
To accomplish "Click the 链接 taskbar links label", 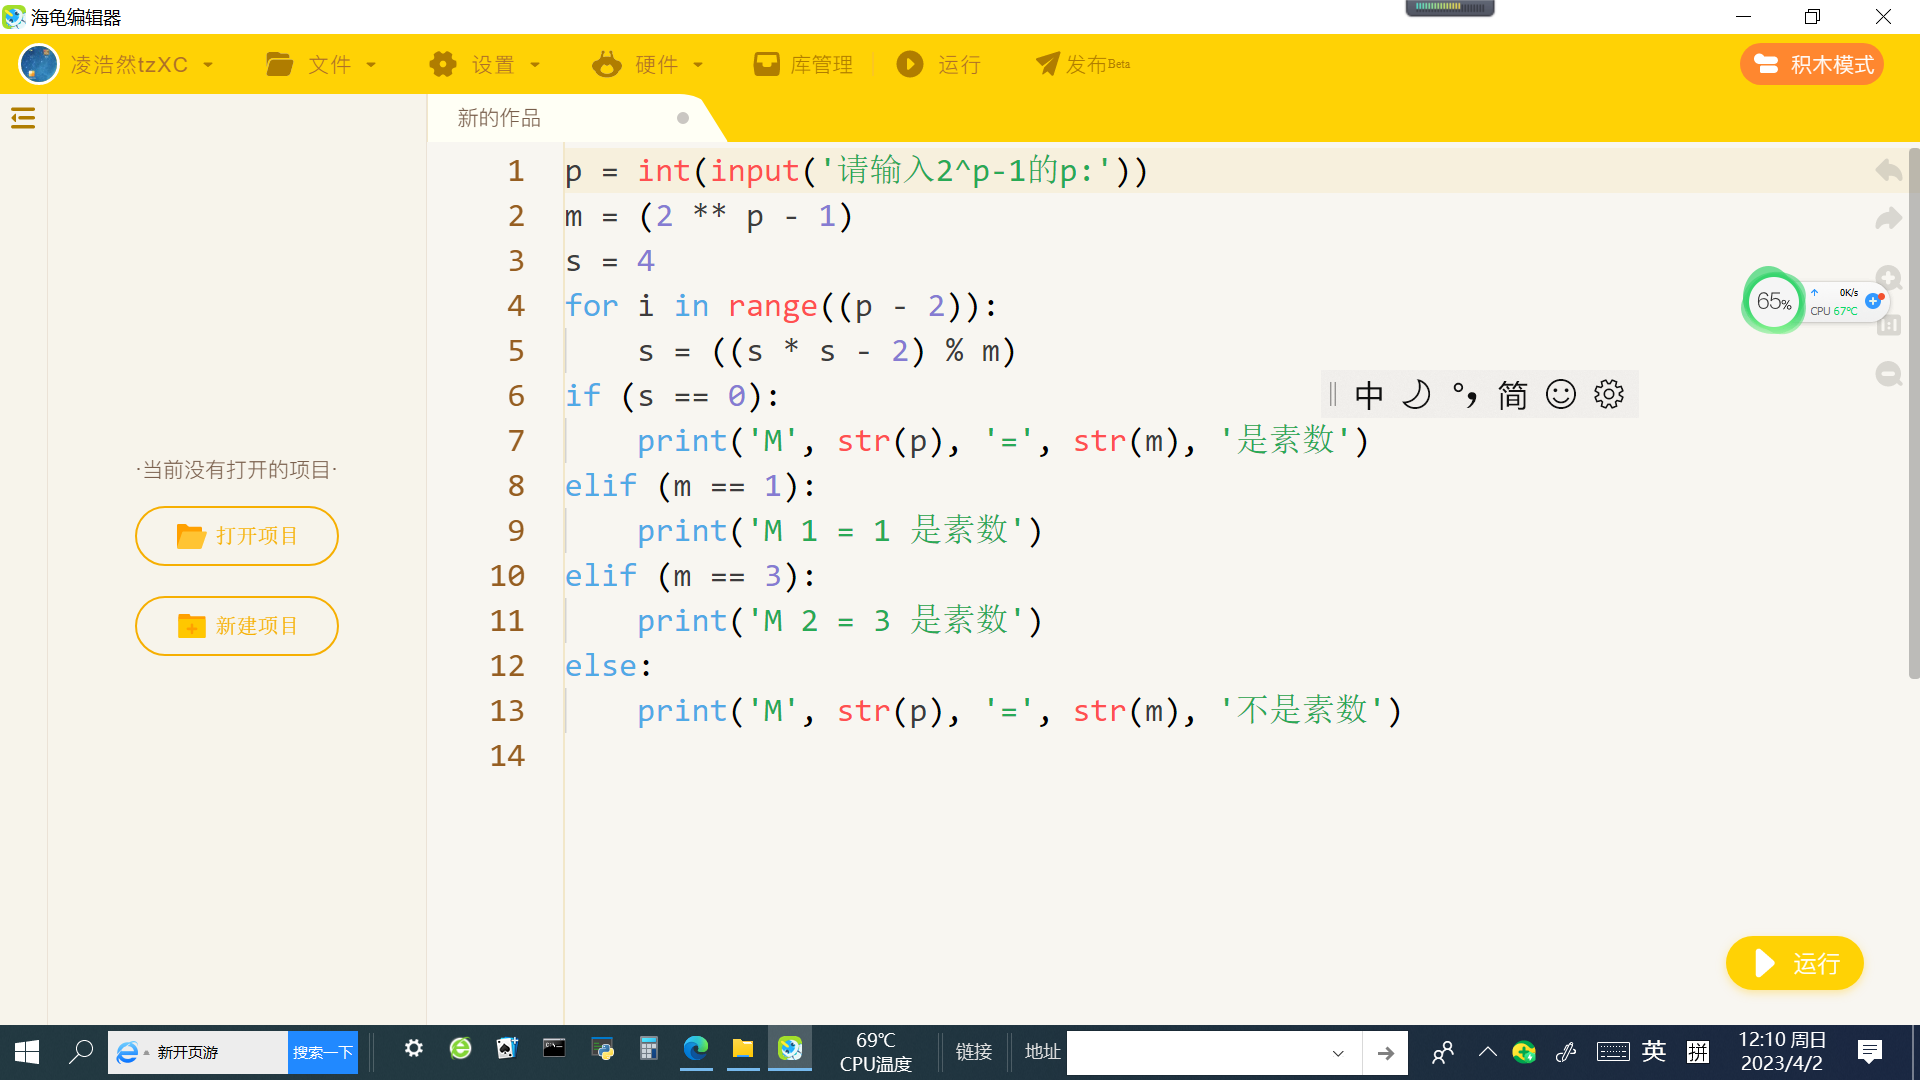I will coord(973,1052).
